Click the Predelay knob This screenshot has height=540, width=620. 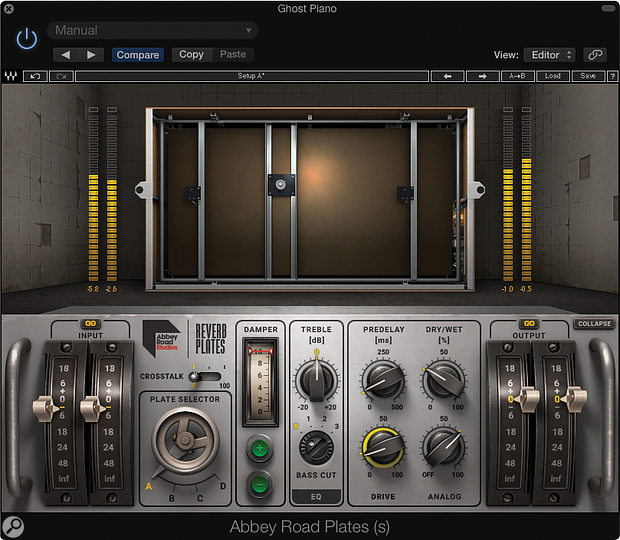[x=383, y=381]
